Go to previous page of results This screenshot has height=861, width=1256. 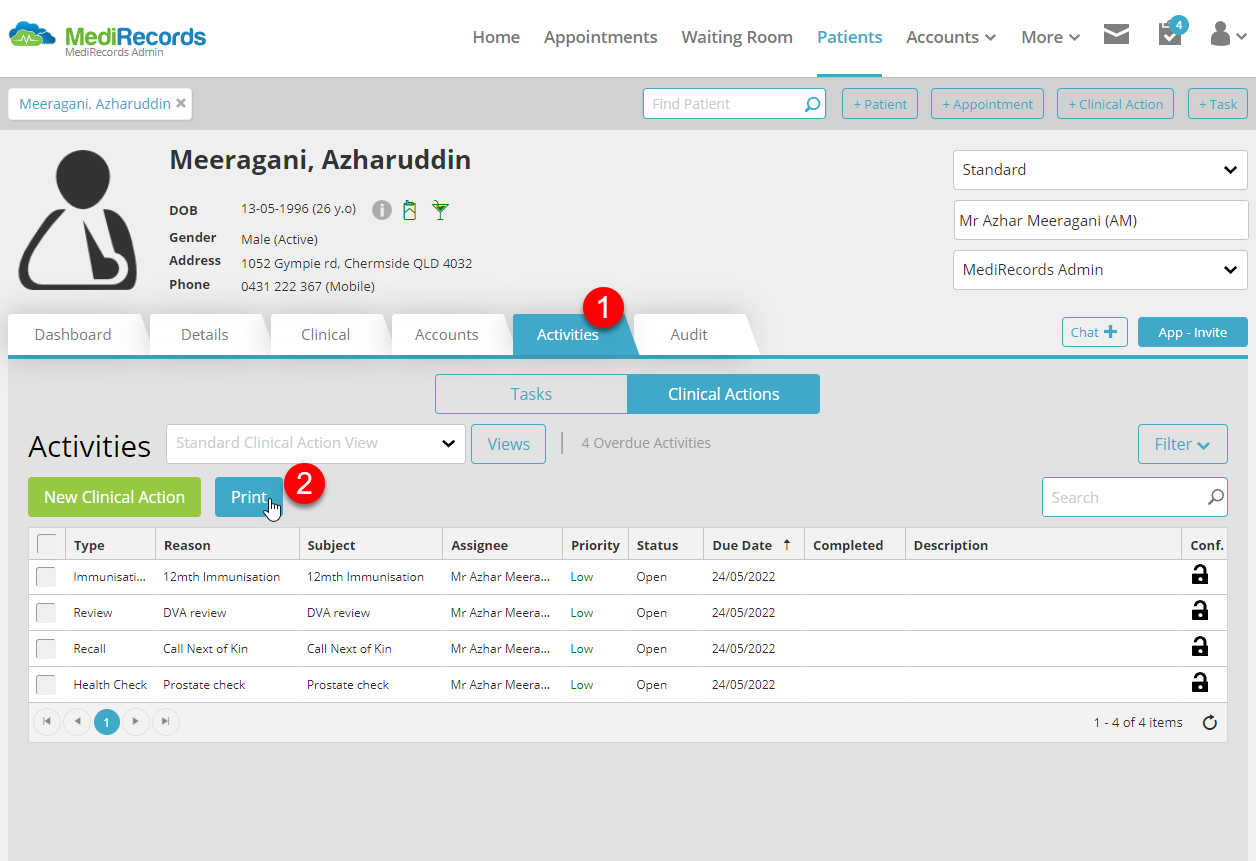coord(77,721)
